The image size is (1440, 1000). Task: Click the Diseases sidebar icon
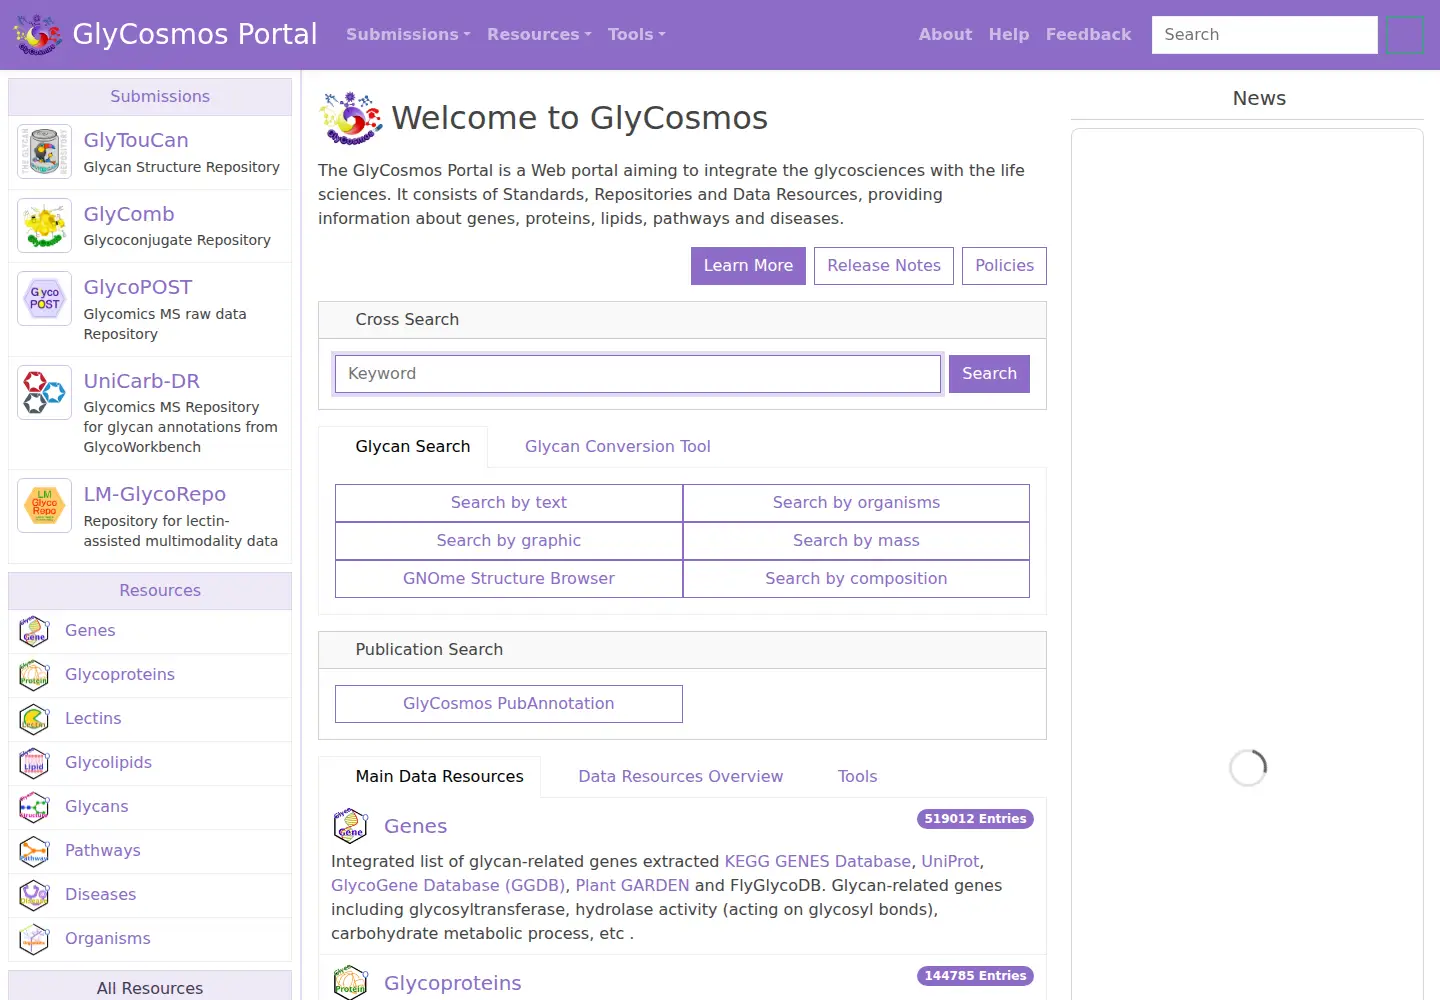point(34,895)
